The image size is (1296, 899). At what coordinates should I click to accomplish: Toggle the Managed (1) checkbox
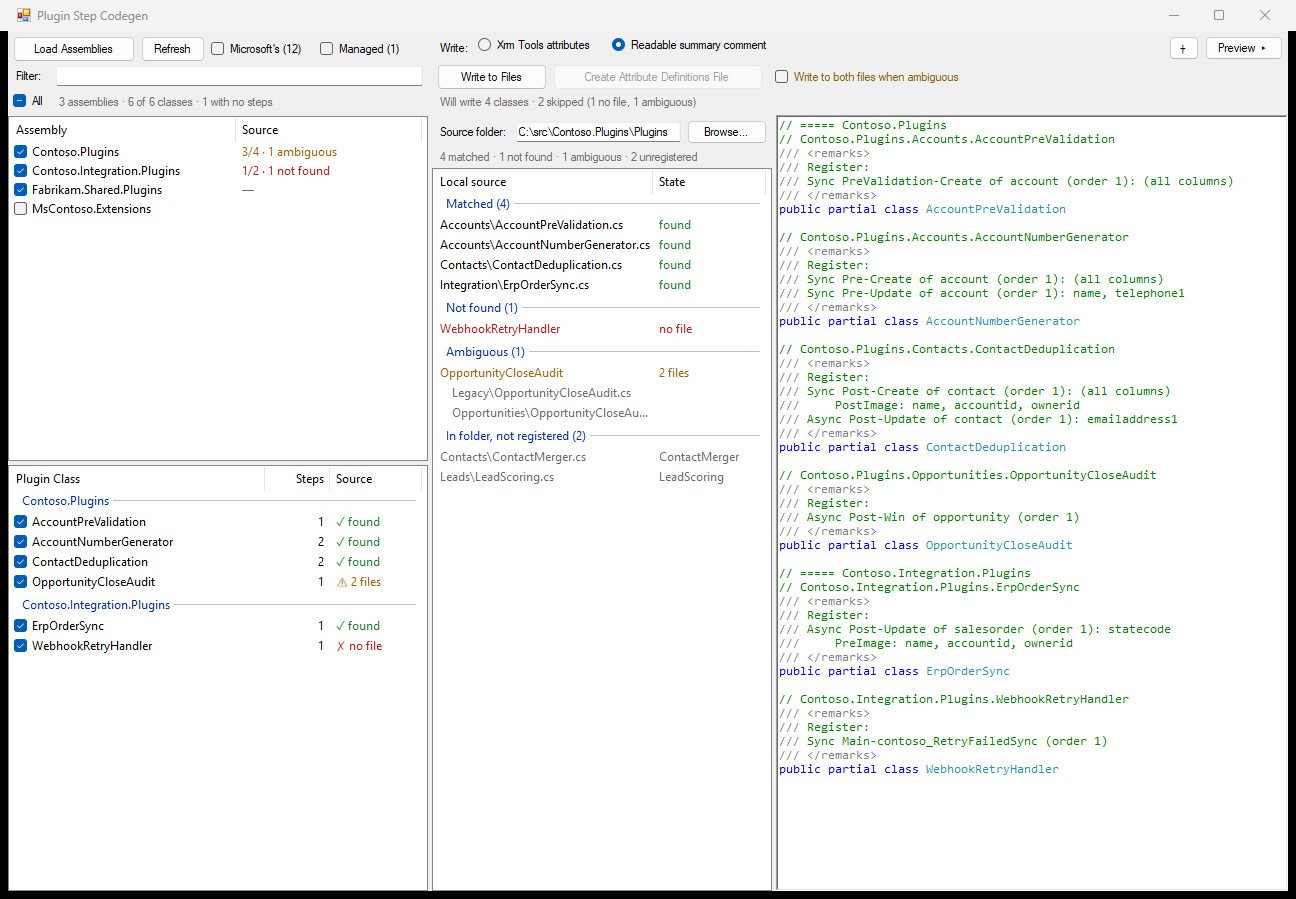(327, 49)
